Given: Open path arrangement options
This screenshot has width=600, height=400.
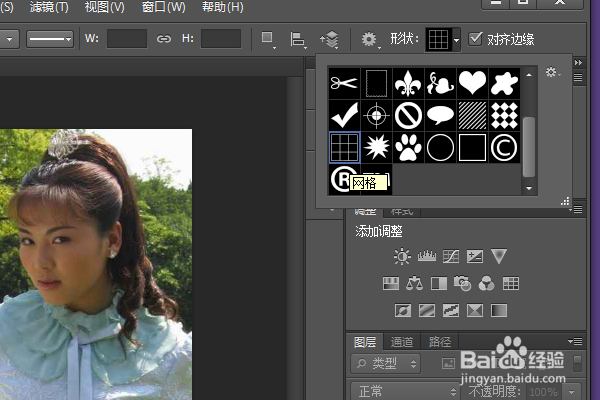Looking at the screenshot, I should pos(329,39).
